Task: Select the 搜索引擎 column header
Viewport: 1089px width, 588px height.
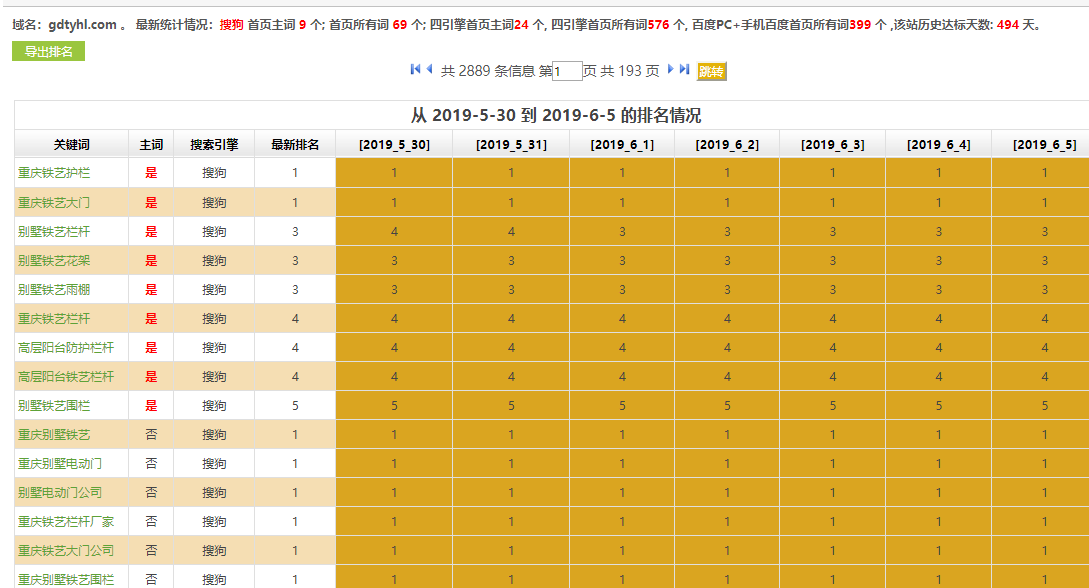Action: tap(214, 144)
